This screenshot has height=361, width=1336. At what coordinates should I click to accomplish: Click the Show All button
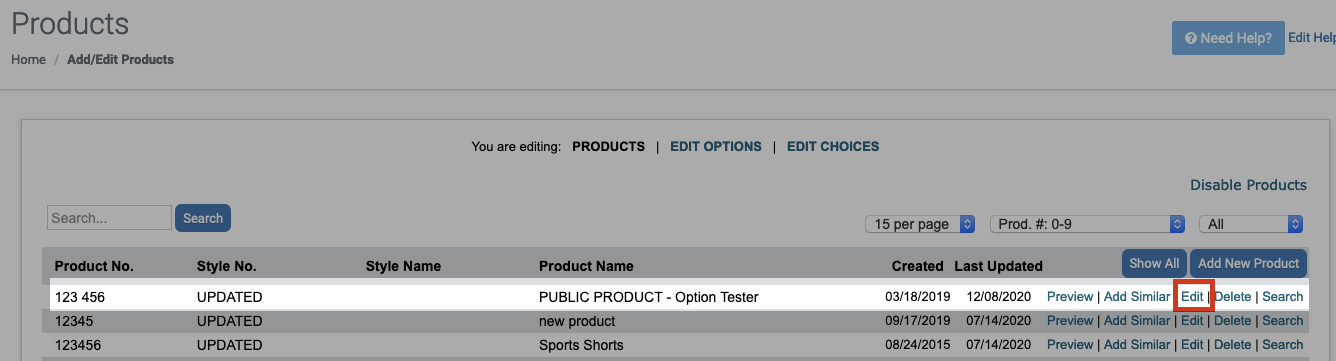click(x=1154, y=263)
